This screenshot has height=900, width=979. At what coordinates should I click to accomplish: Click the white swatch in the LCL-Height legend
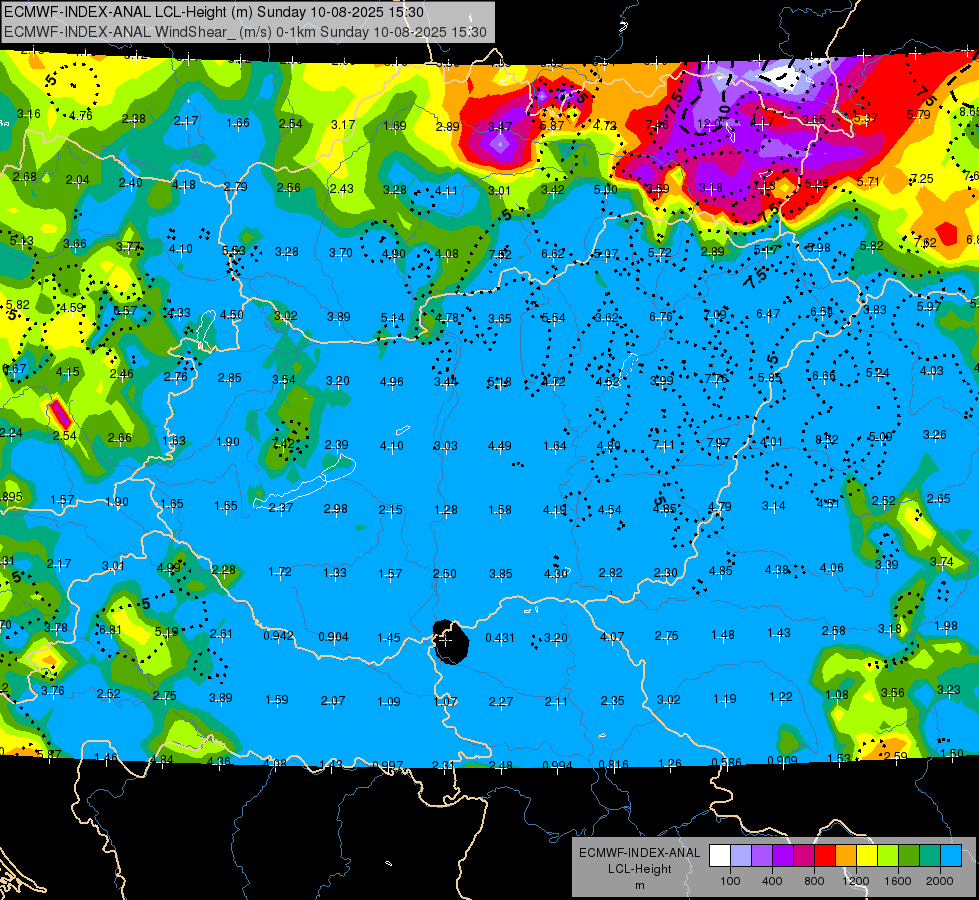tap(720, 855)
